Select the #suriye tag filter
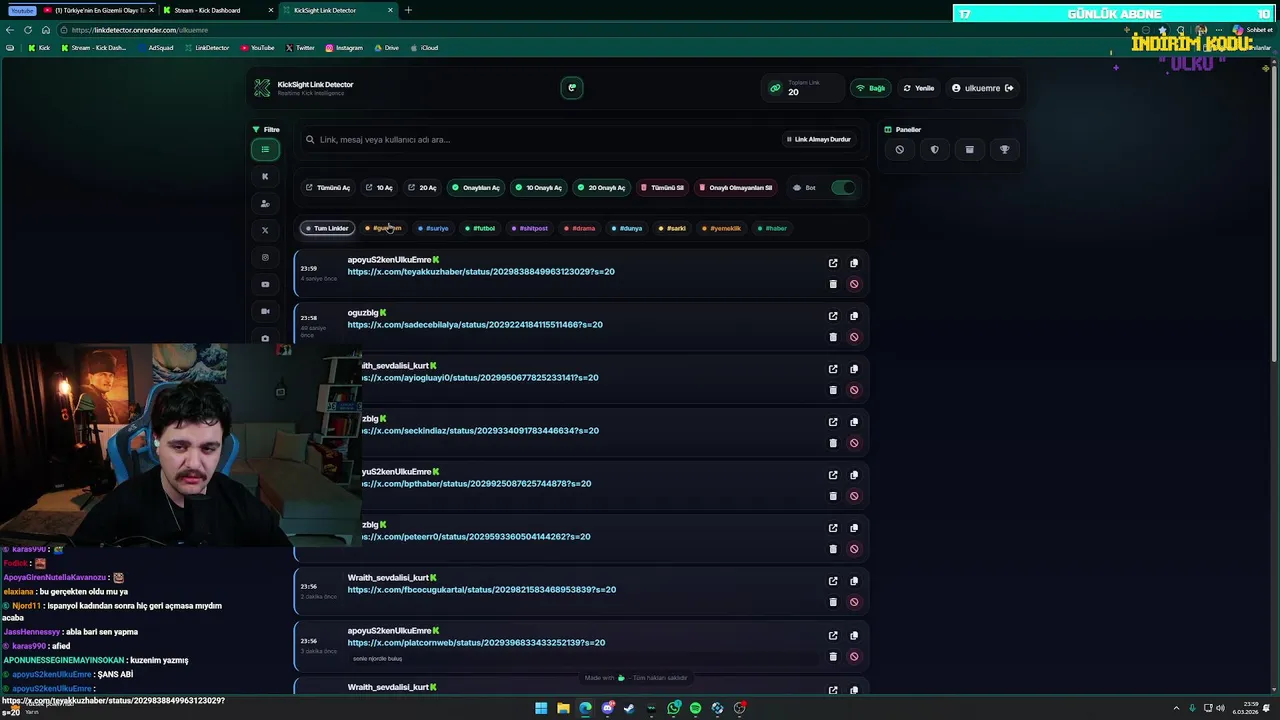This screenshot has height=720, width=1280. click(x=433, y=228)
